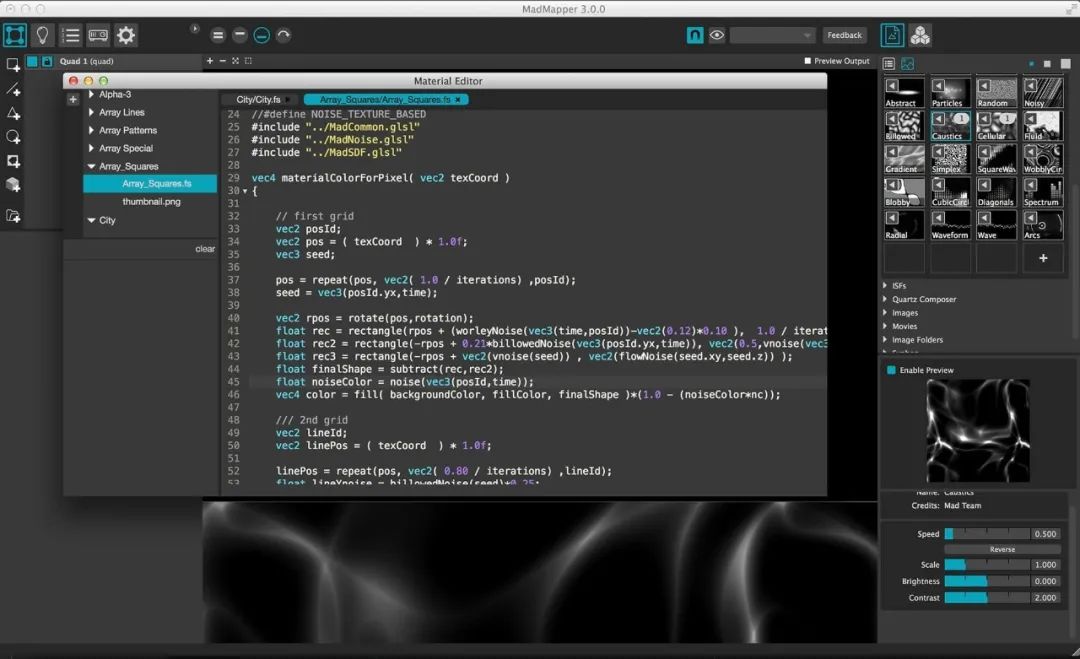Select the add line tool in left sidebar
This screenshot has width=1080, height=659.
pyautogui.click(x=13, y=90)
